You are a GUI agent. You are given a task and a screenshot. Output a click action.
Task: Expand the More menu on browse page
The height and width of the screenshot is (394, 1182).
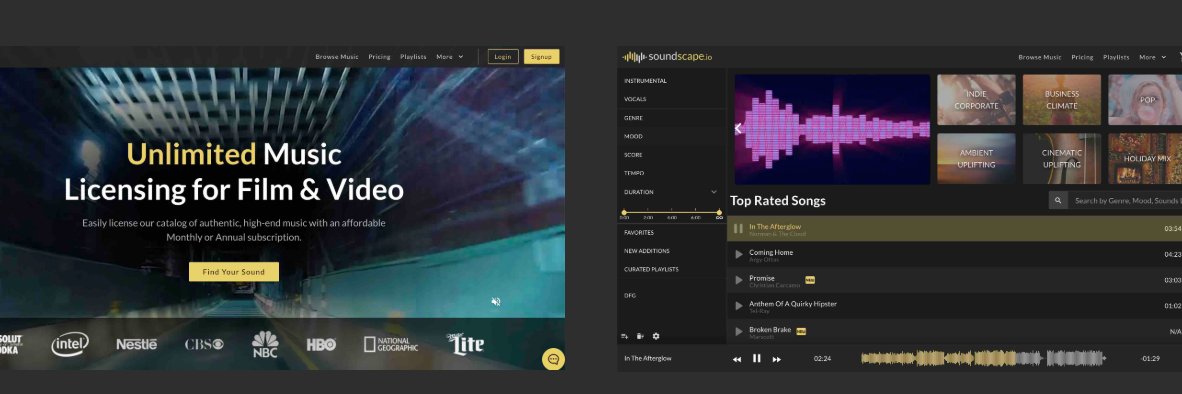[x=1153, y=57]
